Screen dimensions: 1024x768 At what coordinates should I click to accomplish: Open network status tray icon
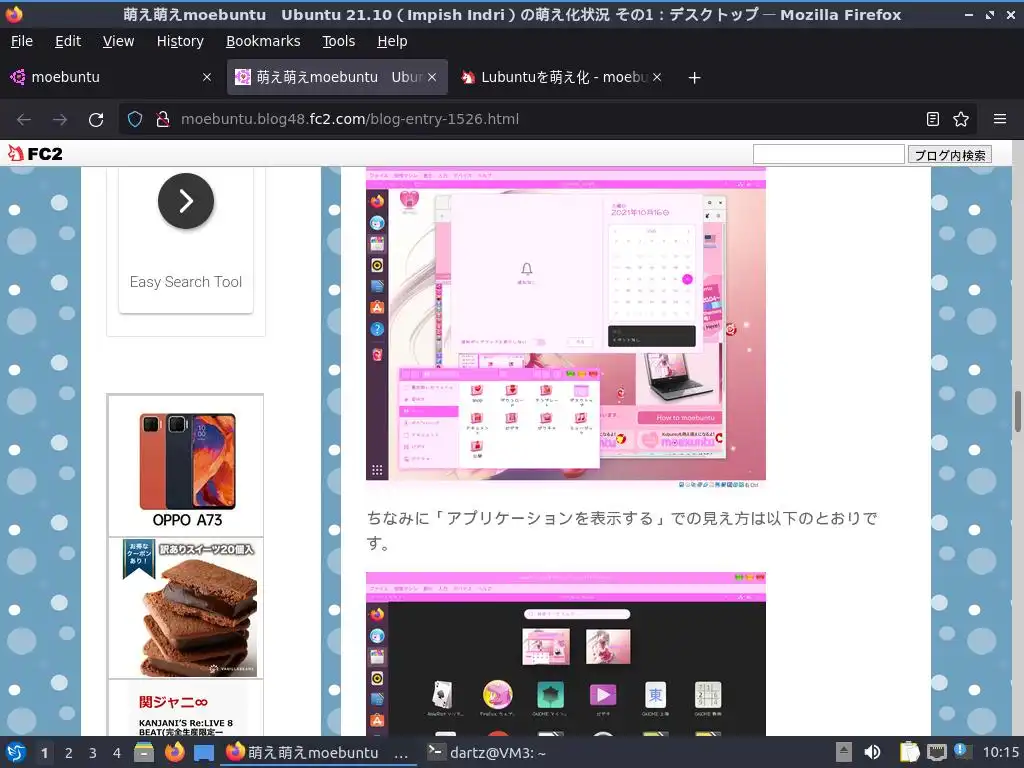coord(936,753)
